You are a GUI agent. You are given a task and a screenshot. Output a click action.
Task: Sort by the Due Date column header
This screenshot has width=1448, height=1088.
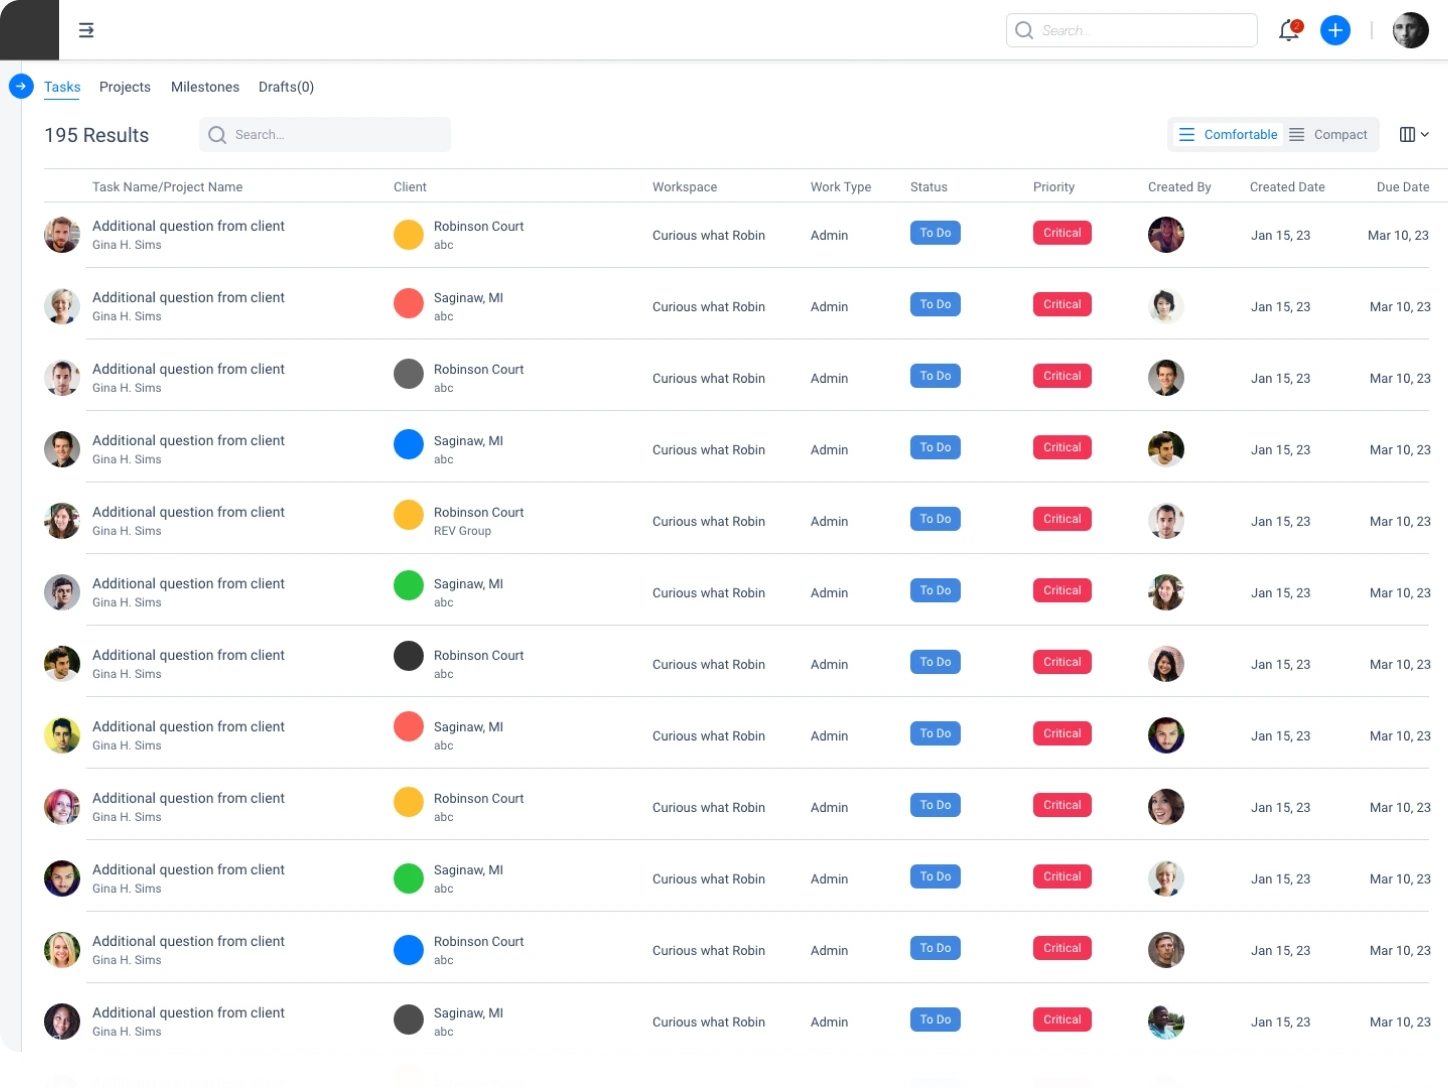click(x=1402, y=187)
